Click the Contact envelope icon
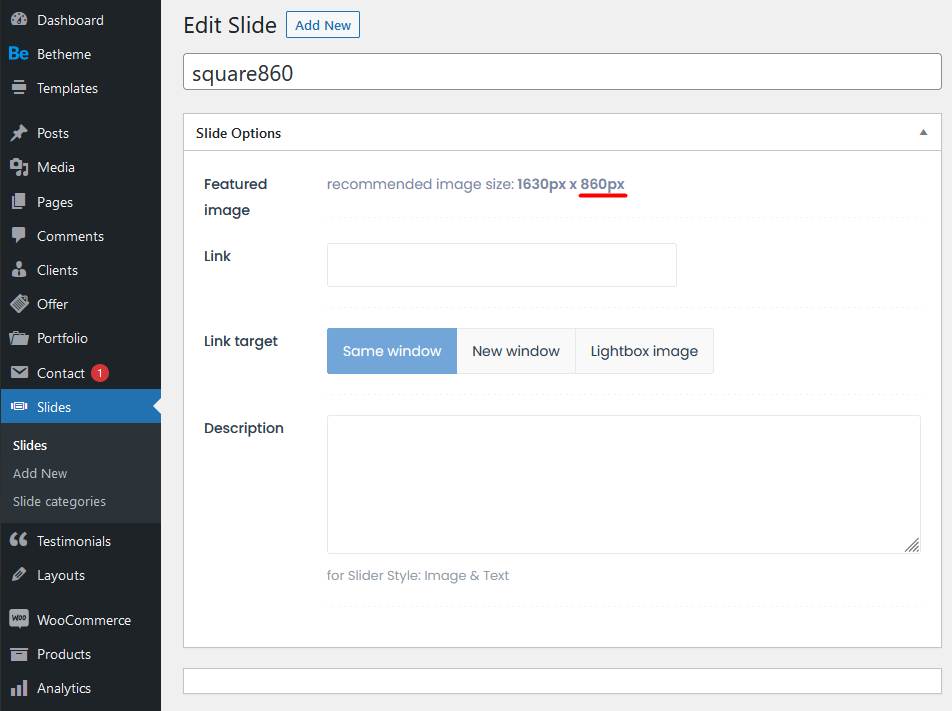This screenshot has height=711, width=952. click(19, 373)
